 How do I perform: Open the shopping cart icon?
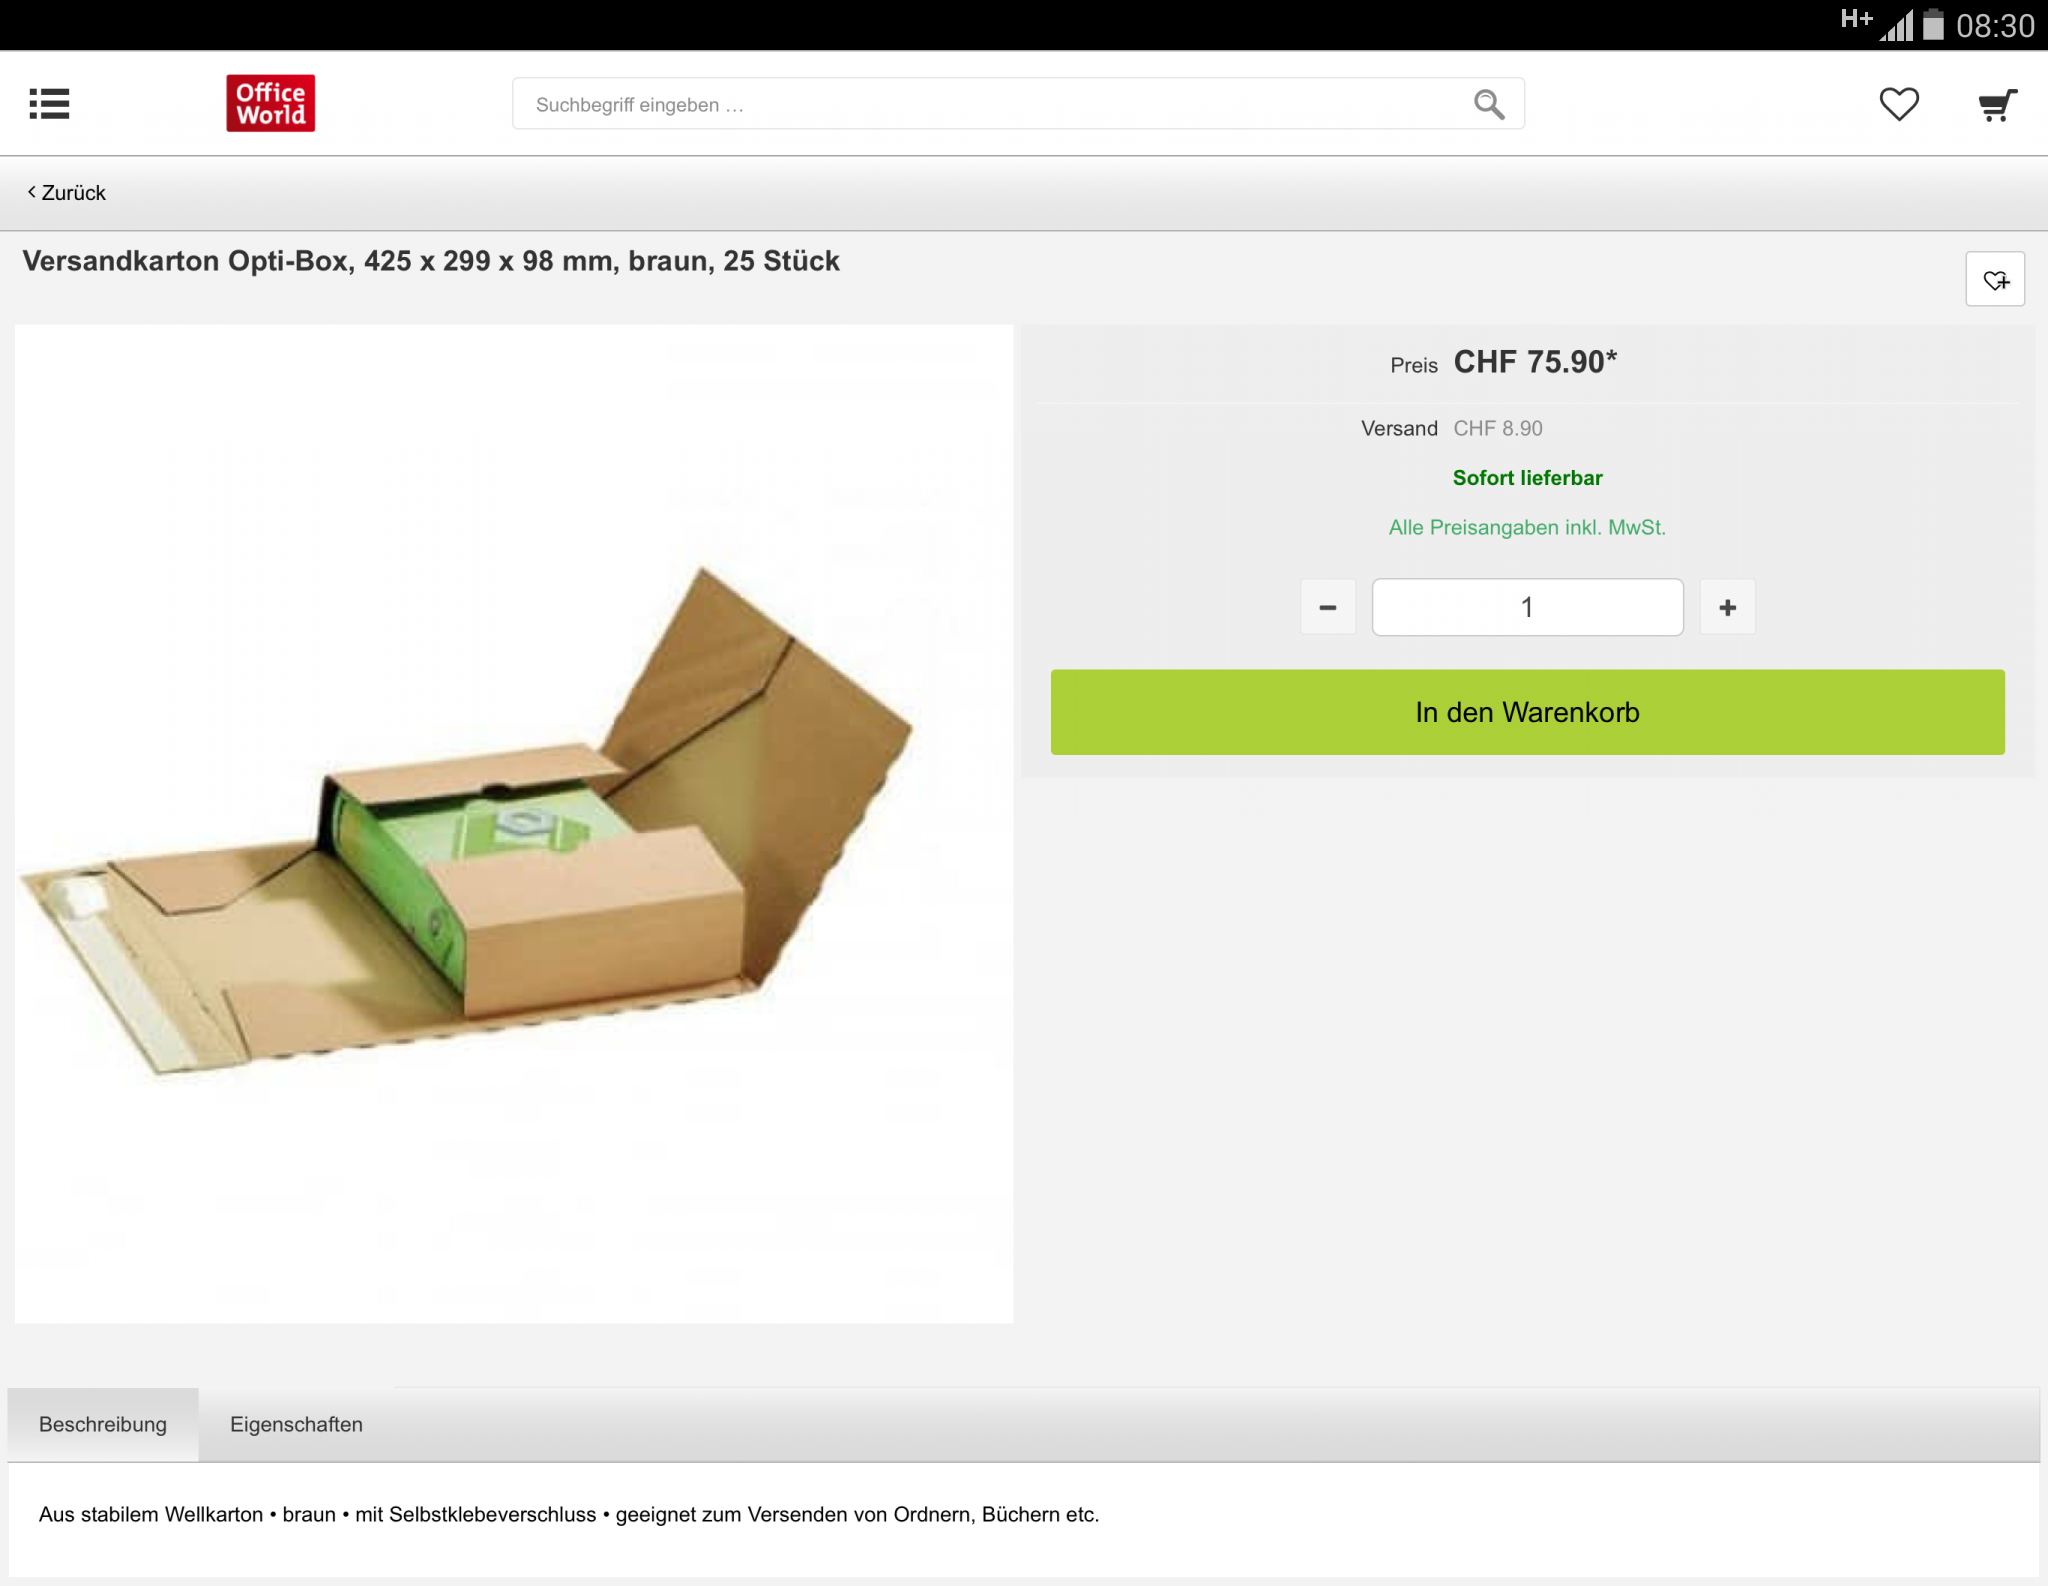point(1997,104)
